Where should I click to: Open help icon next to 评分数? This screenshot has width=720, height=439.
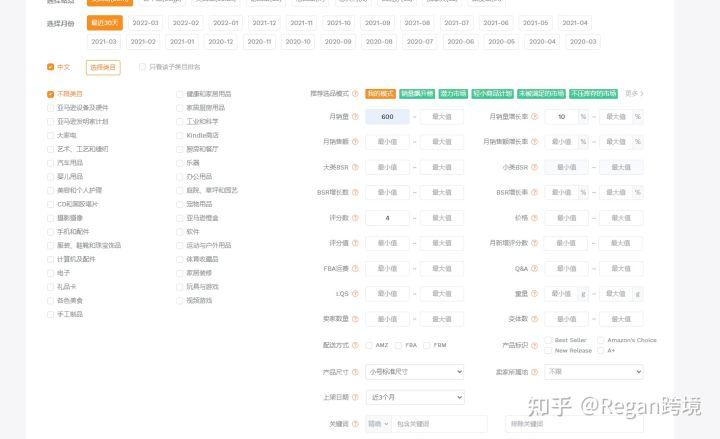[355, 218]
